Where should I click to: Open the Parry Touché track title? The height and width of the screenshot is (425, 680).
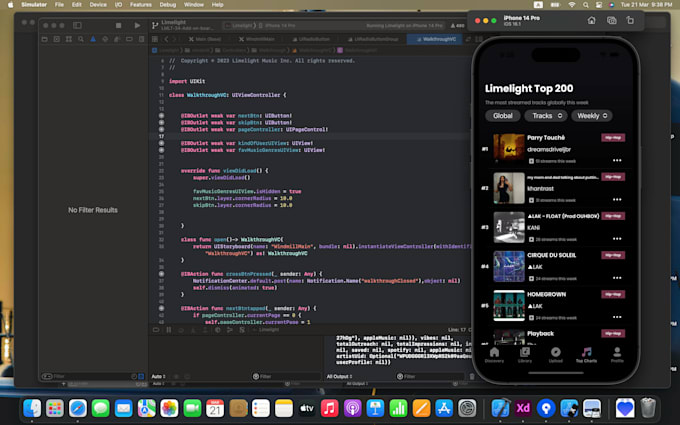(x=546, y=137)
